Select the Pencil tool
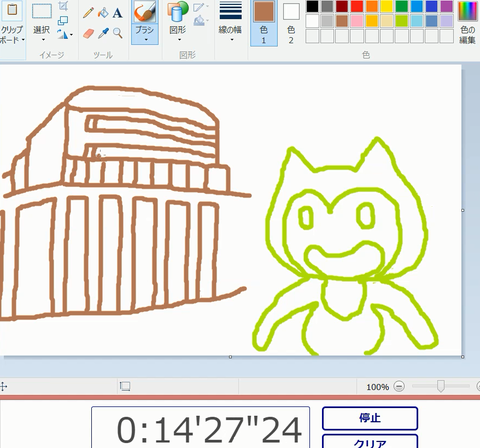480x448 pixels. (x=88, y=13)
